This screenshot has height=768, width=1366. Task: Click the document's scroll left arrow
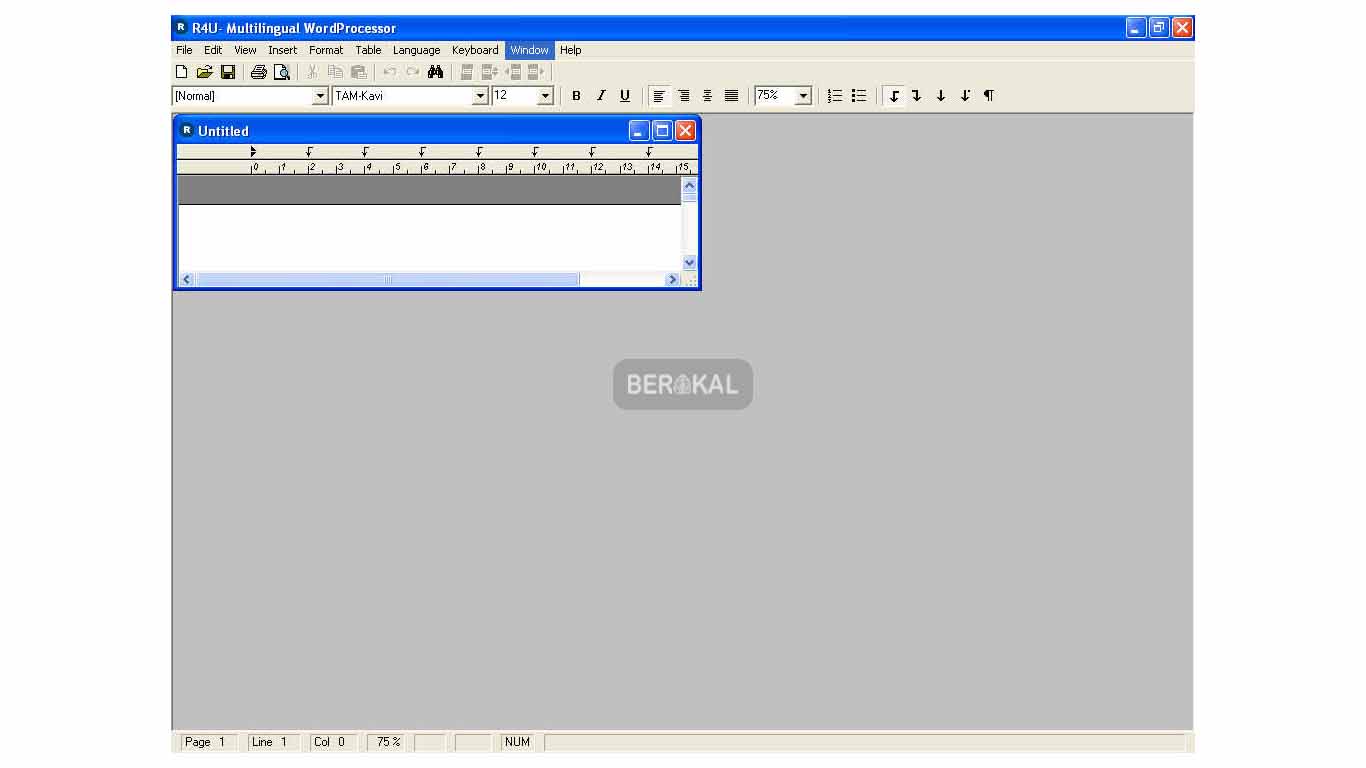186,280
